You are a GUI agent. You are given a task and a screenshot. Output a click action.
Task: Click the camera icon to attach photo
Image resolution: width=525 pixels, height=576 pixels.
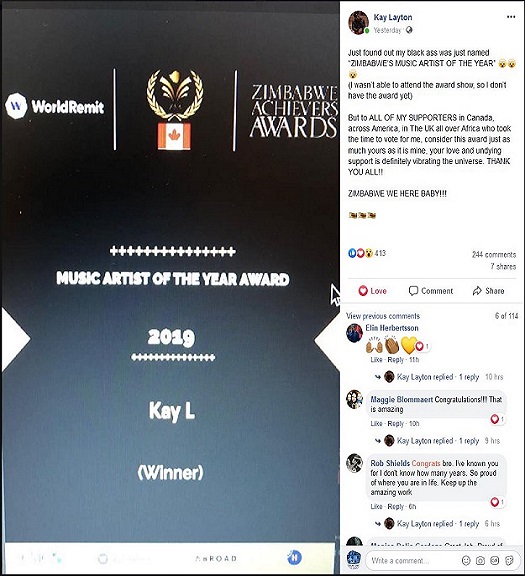coord(480,560)
